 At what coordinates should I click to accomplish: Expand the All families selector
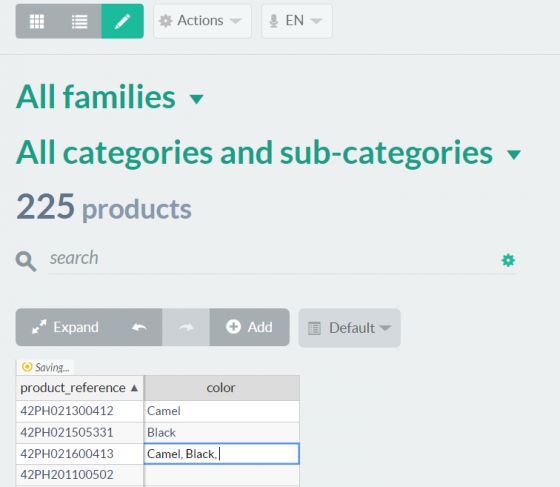tap(110, 97)
